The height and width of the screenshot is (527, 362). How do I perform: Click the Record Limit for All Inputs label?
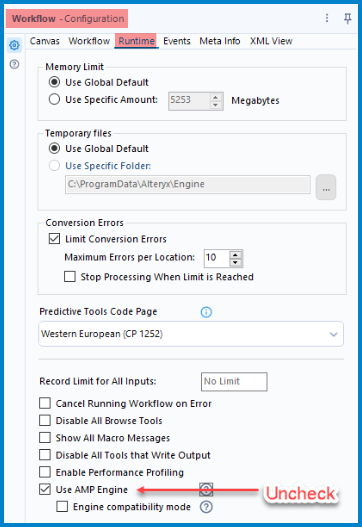98,381
